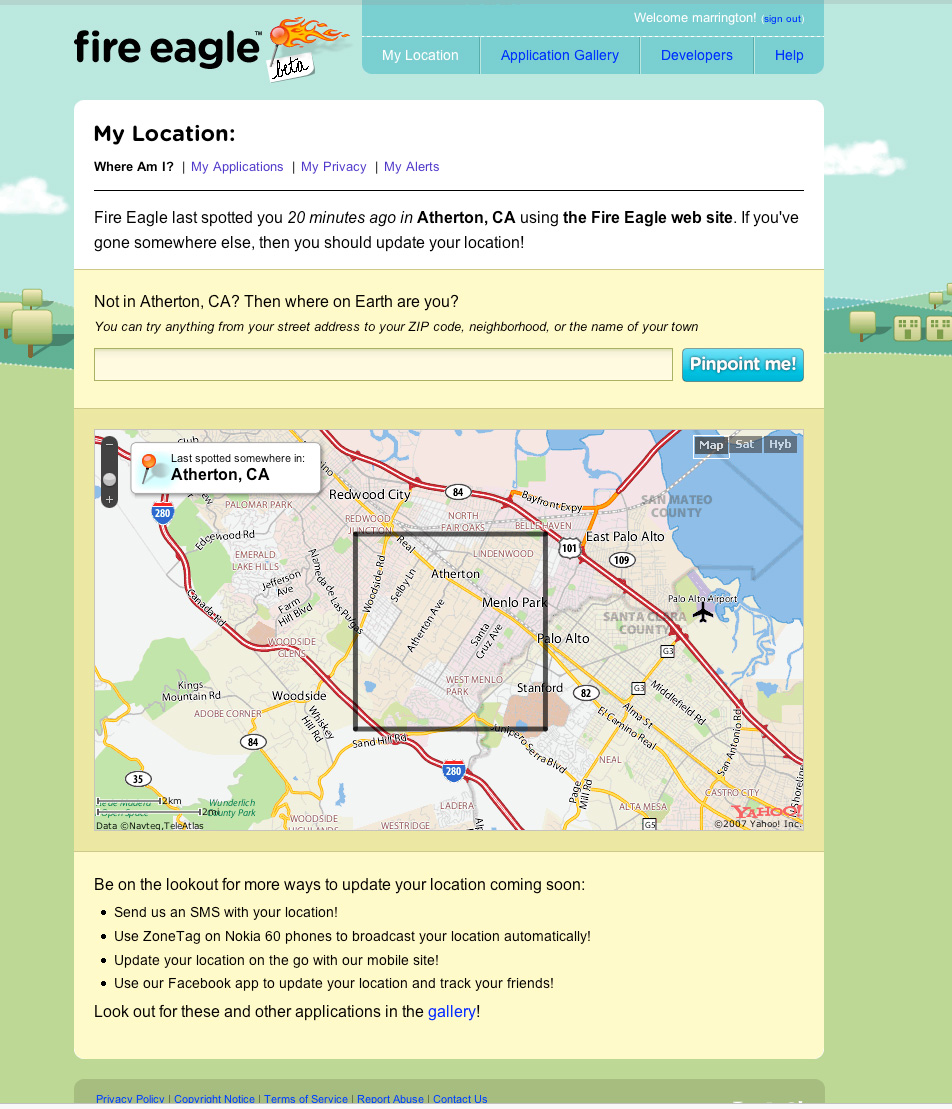
Task: Open the Report Abuse footer link
Action: coord(390,1099)
